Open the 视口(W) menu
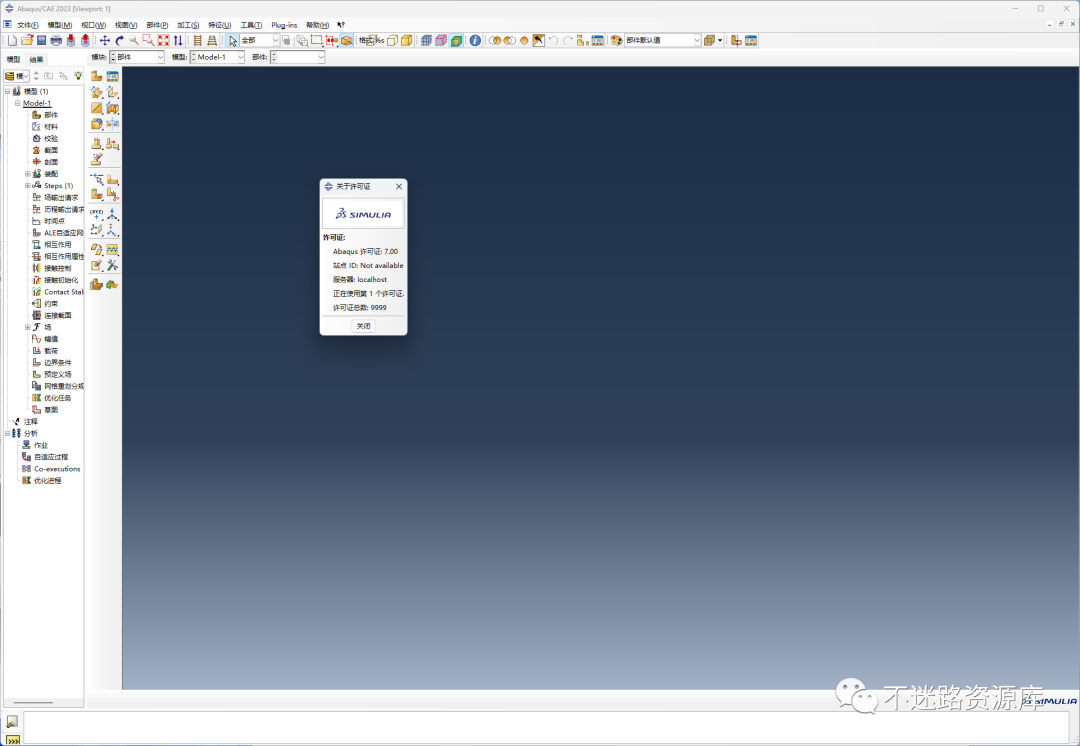This screenshot has height=746, width=1080. point(93,25)
